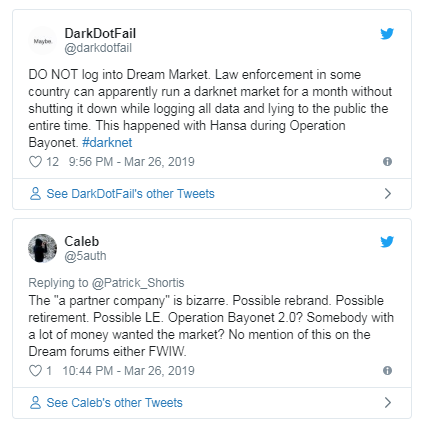
Task: Click Caleb's profile photo
Action: [43, 249]
